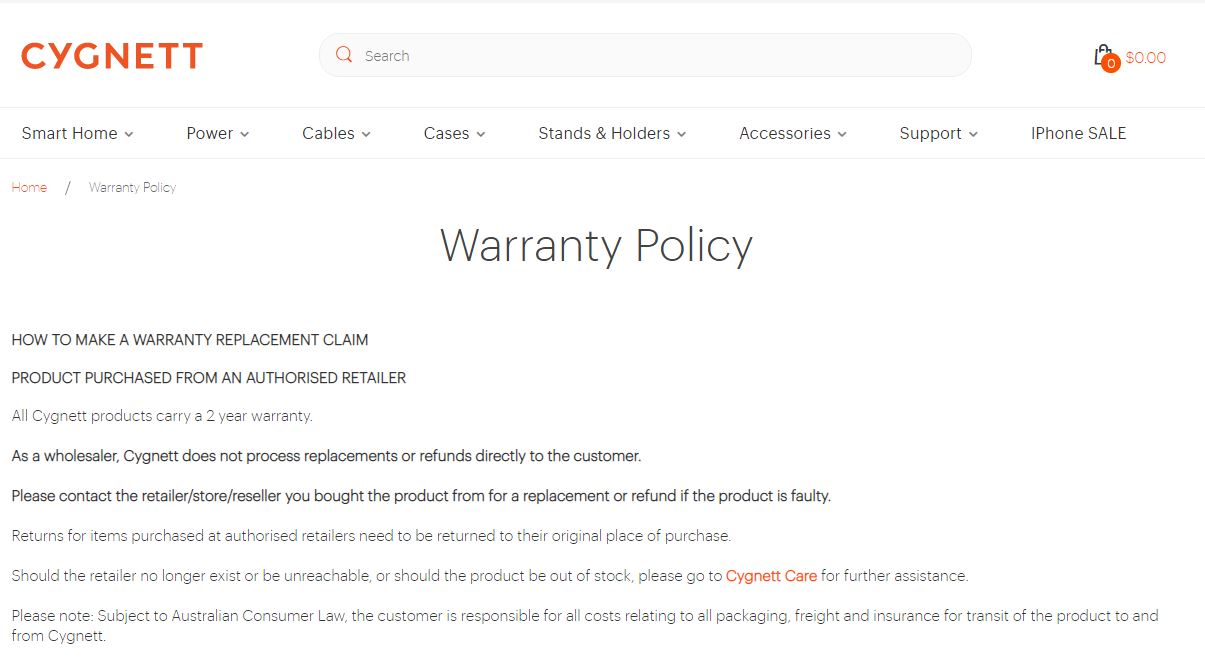Viewport: 1205px width, 669px height.
Task: Click the Home breadcrumb link
Action: tap(29, 187)
